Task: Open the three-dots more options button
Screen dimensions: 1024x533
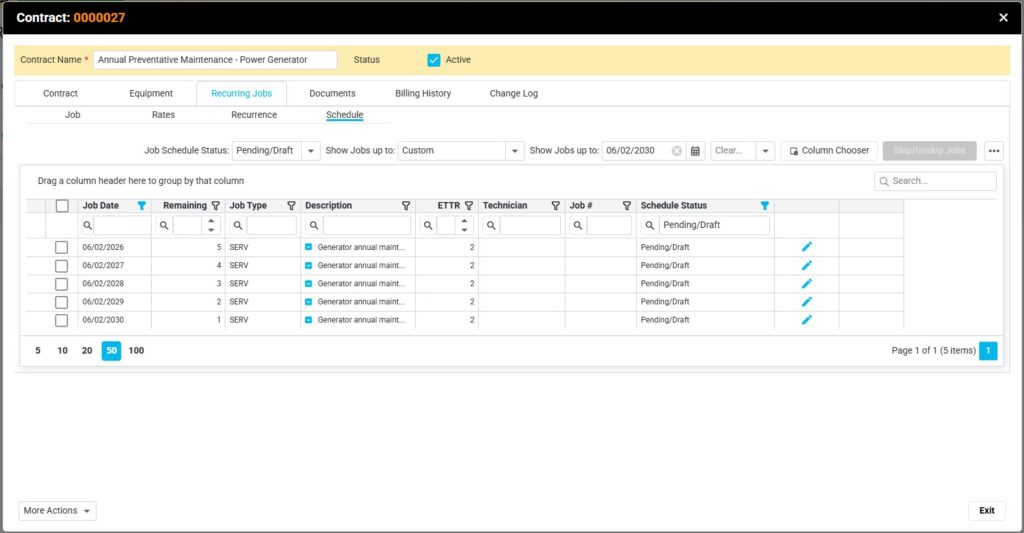Action: pyautogui.click(x=994, y=151)
